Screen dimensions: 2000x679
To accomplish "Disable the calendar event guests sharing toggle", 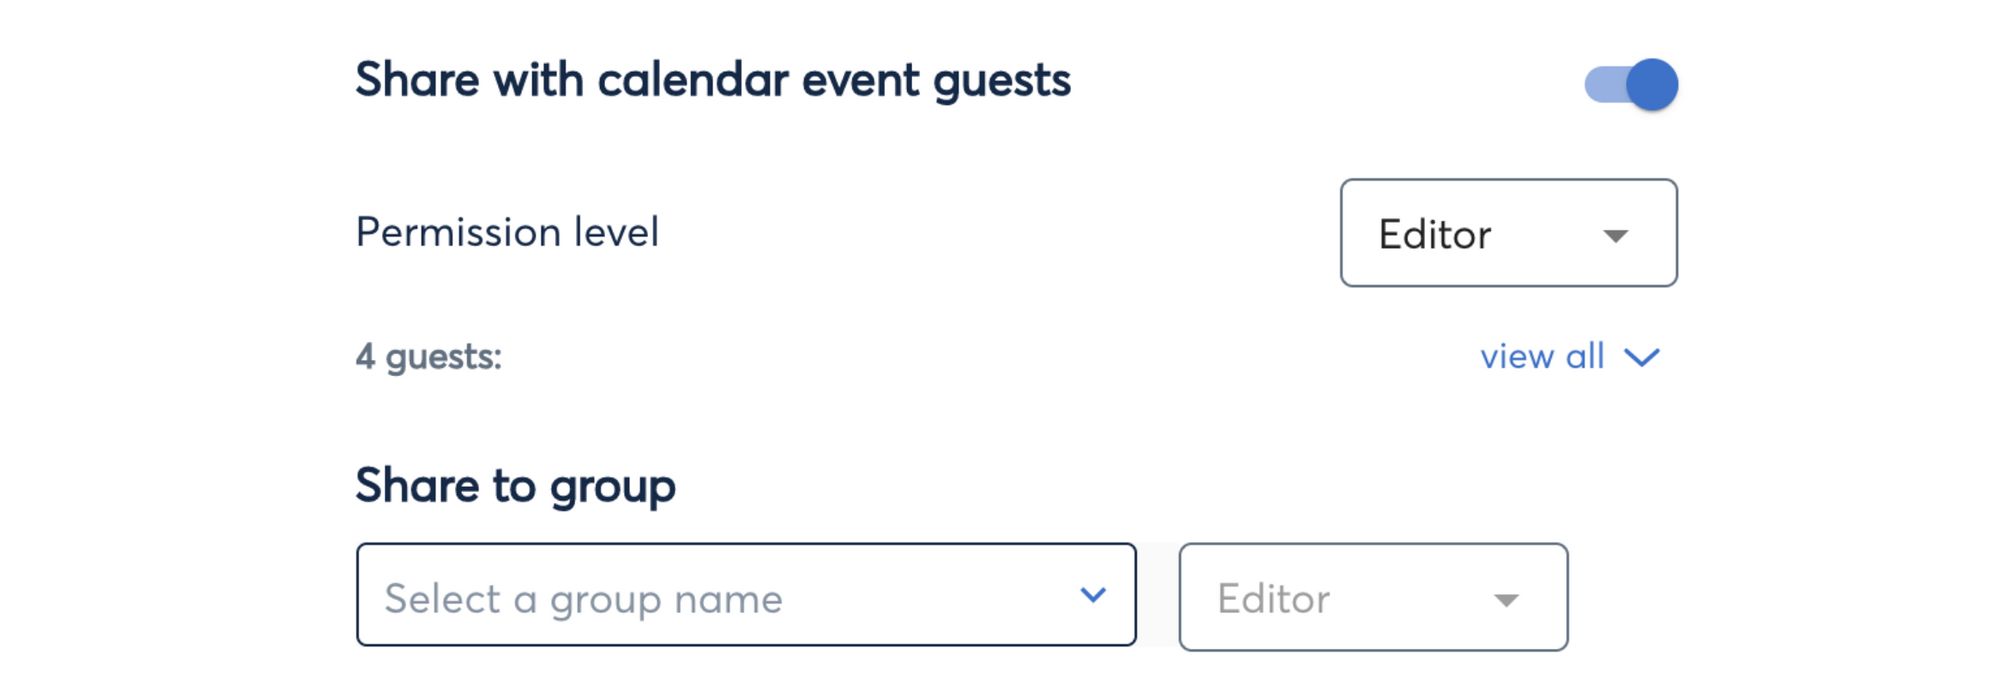I will (1630, 85).
